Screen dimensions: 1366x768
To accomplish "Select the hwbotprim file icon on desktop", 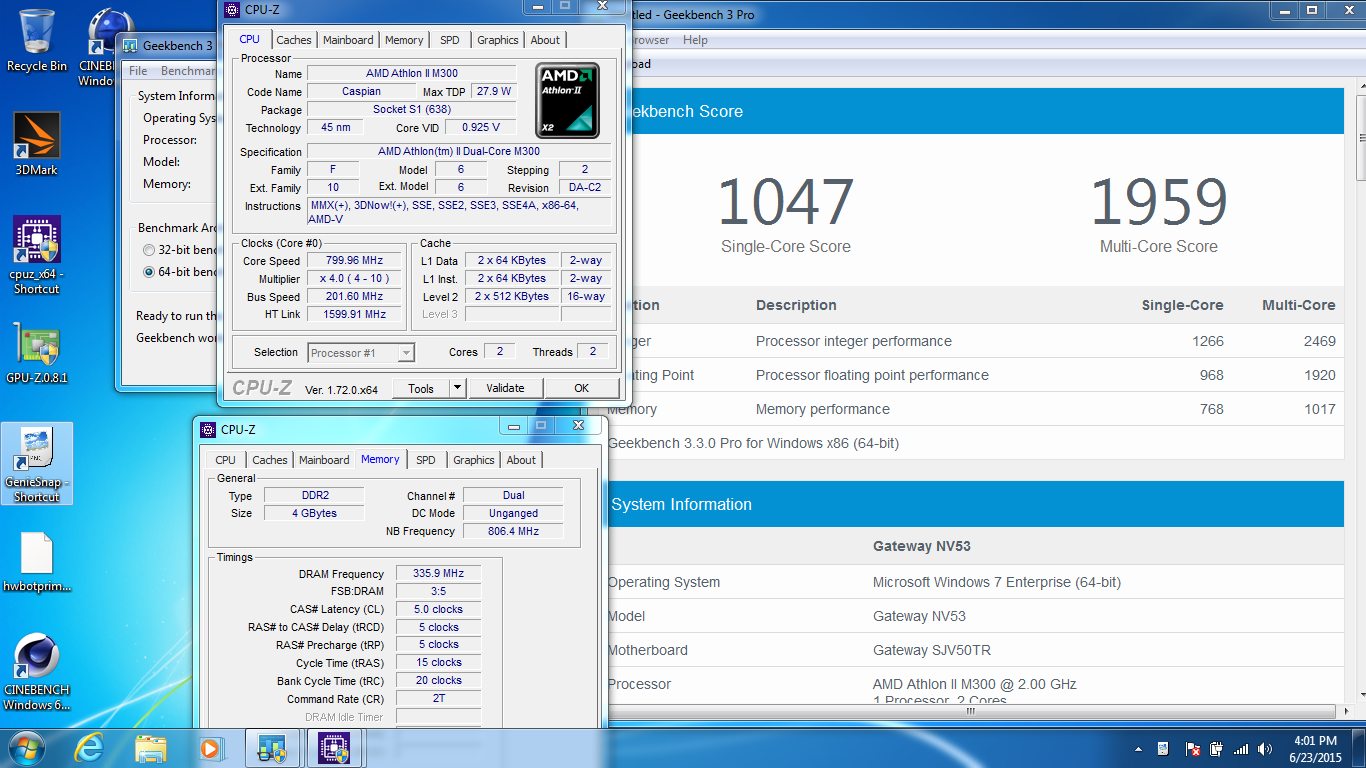I will click(37, 563).
